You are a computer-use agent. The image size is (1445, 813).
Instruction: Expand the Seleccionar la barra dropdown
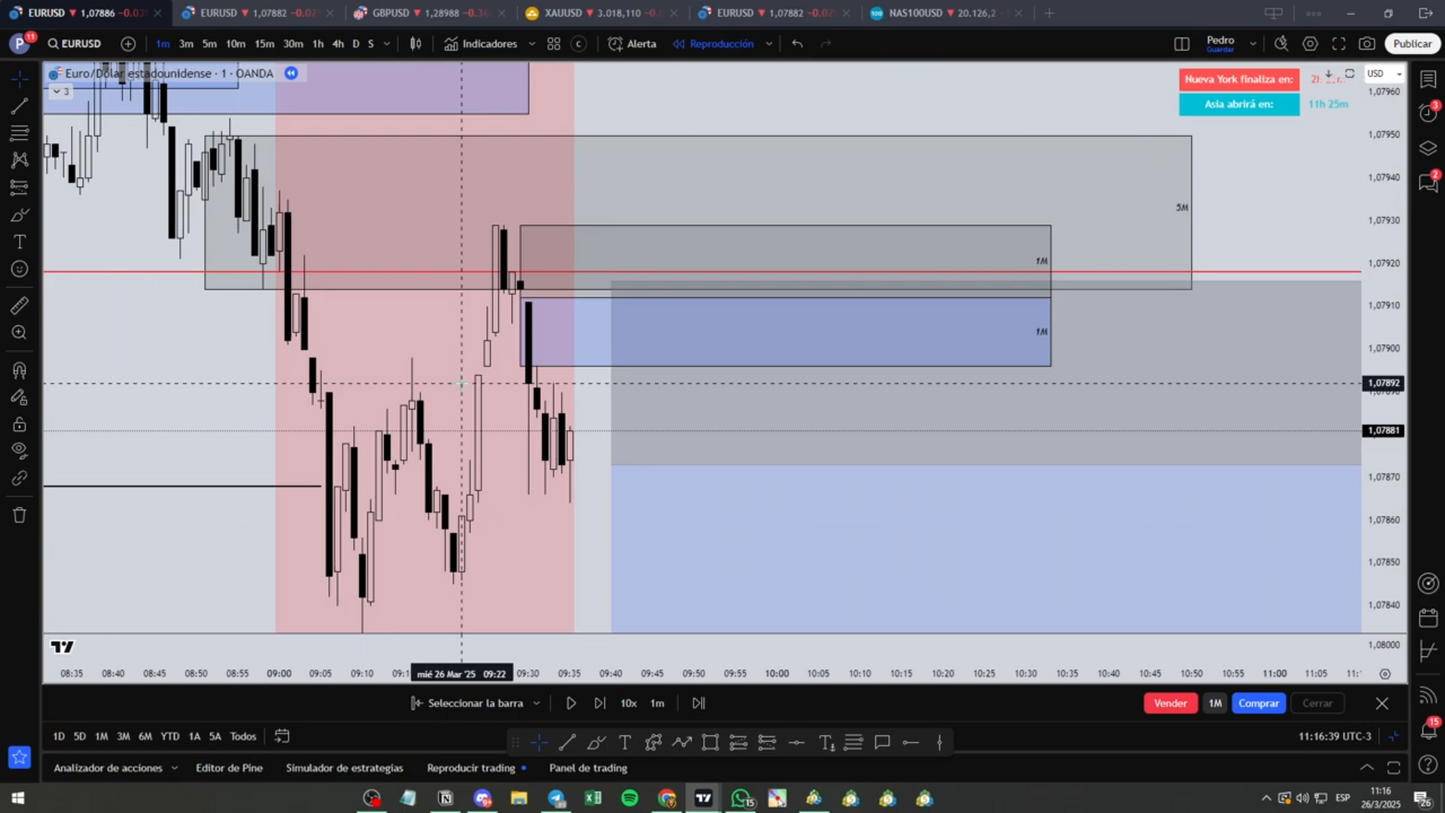537,704
